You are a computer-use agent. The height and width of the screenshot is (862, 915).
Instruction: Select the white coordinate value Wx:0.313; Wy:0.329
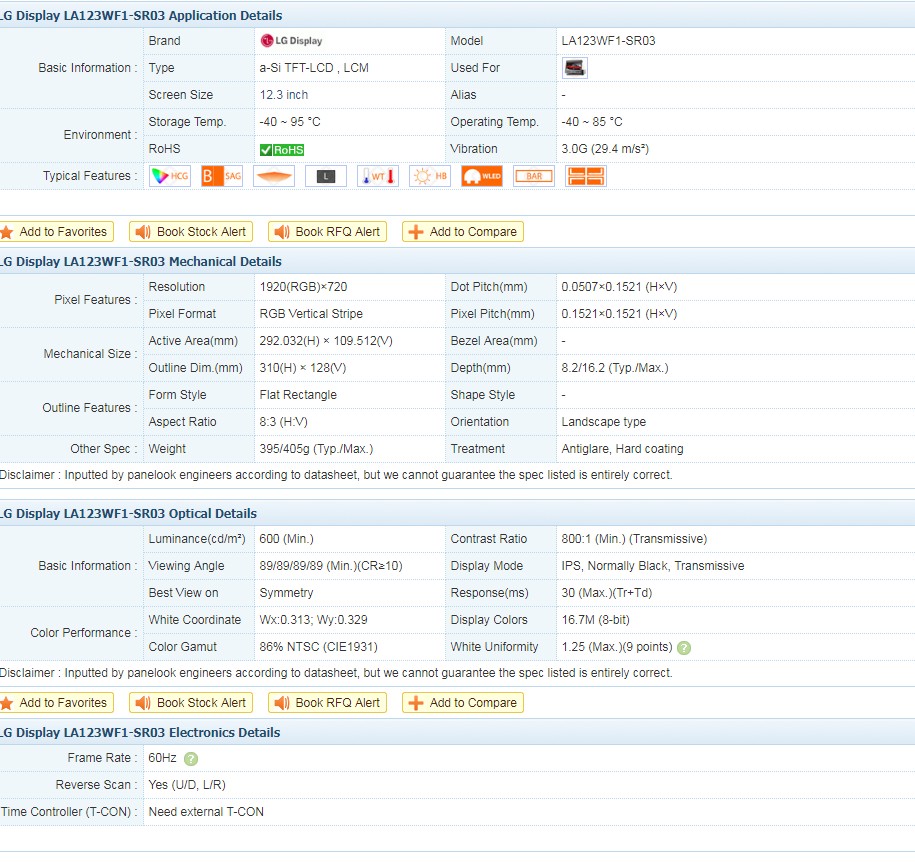(x=313, y=620)
